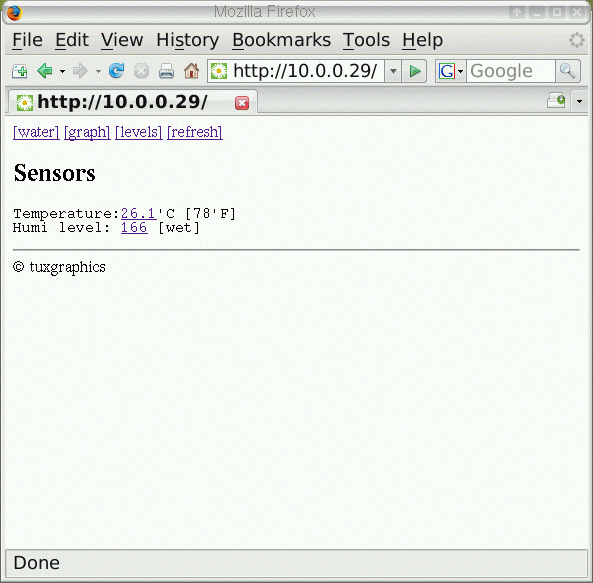593x583 pixels.
Task: Print the page using the printer icon
Action: click(166, 71)
